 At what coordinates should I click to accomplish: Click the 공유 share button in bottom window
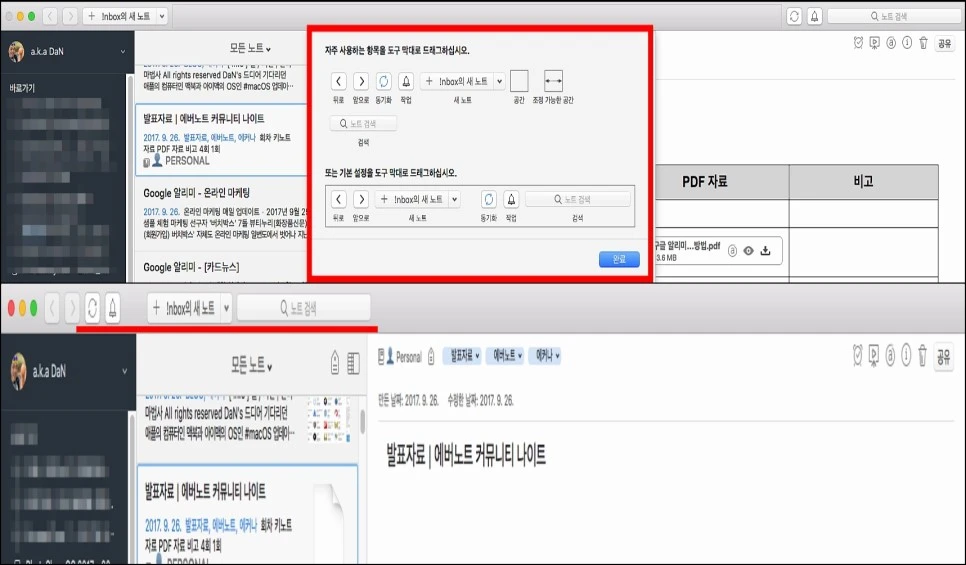[x=944, y=356]
